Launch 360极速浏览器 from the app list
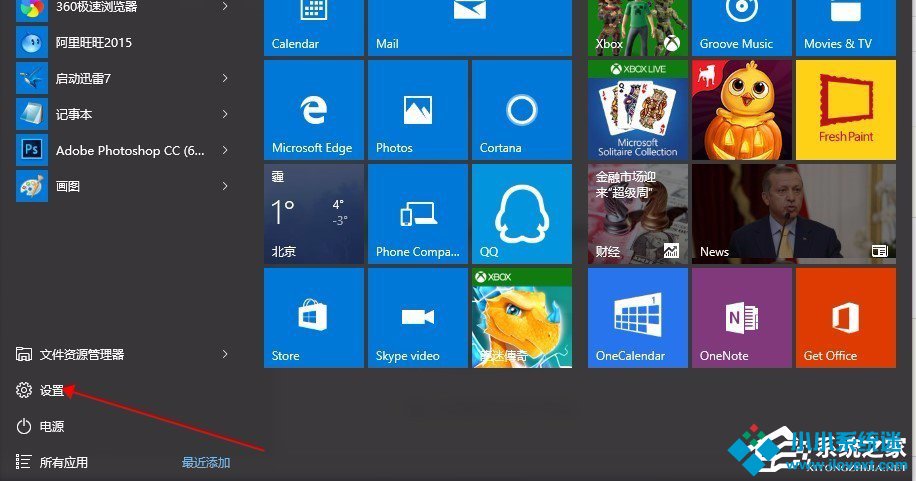This screenshot has width=916, height=481. (123, 8)
